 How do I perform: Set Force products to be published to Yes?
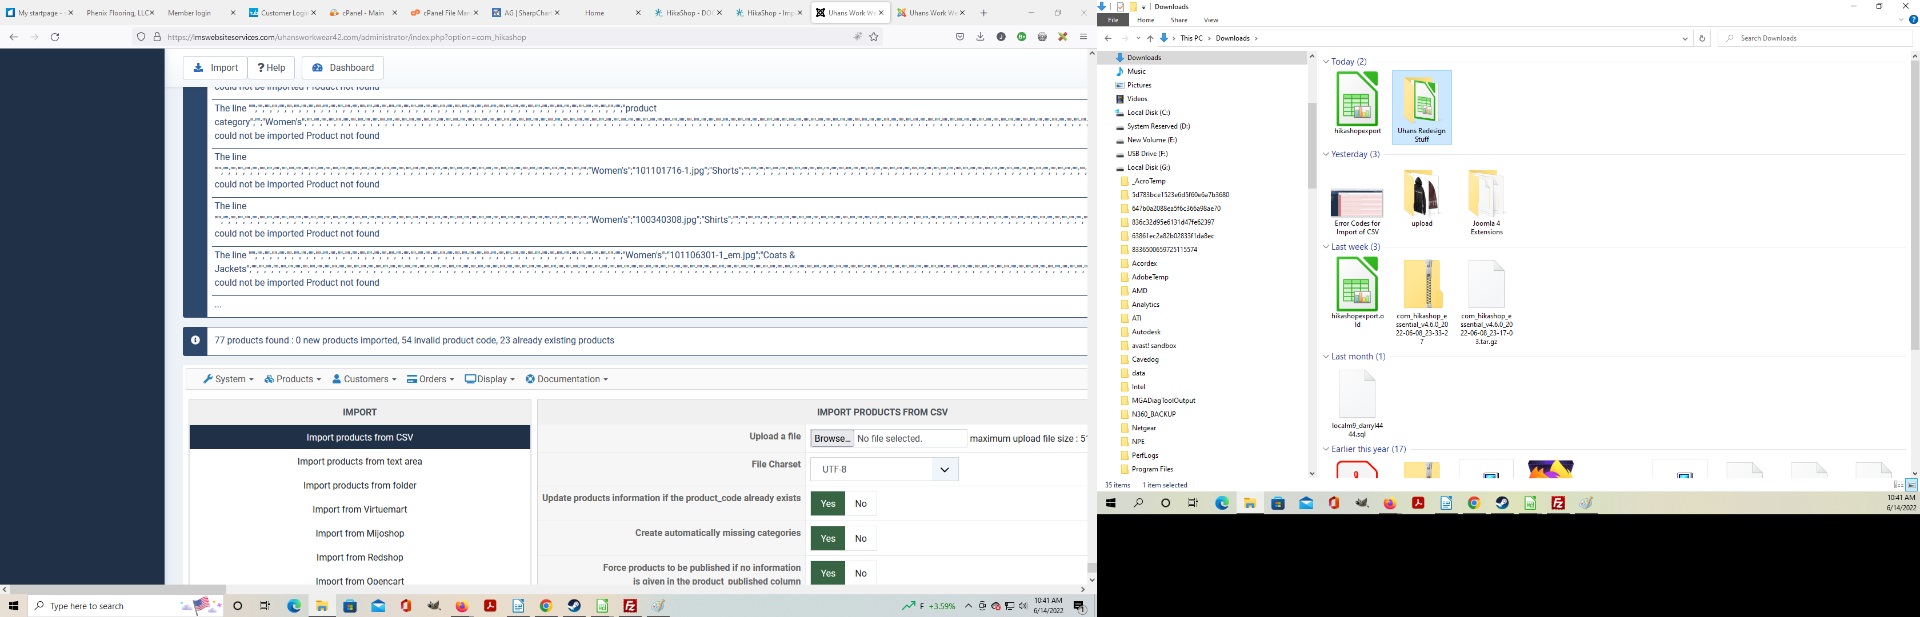pos(828,573)
